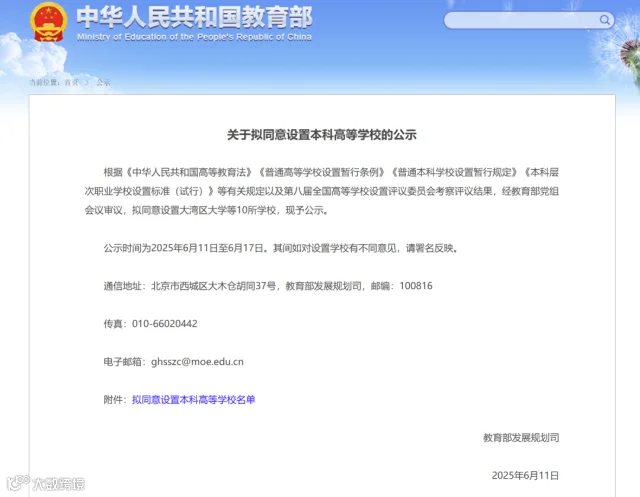The width and height of the screenshot is (640, 497).
Task: Click the postal code 100816
Action: tap(416, 286)
